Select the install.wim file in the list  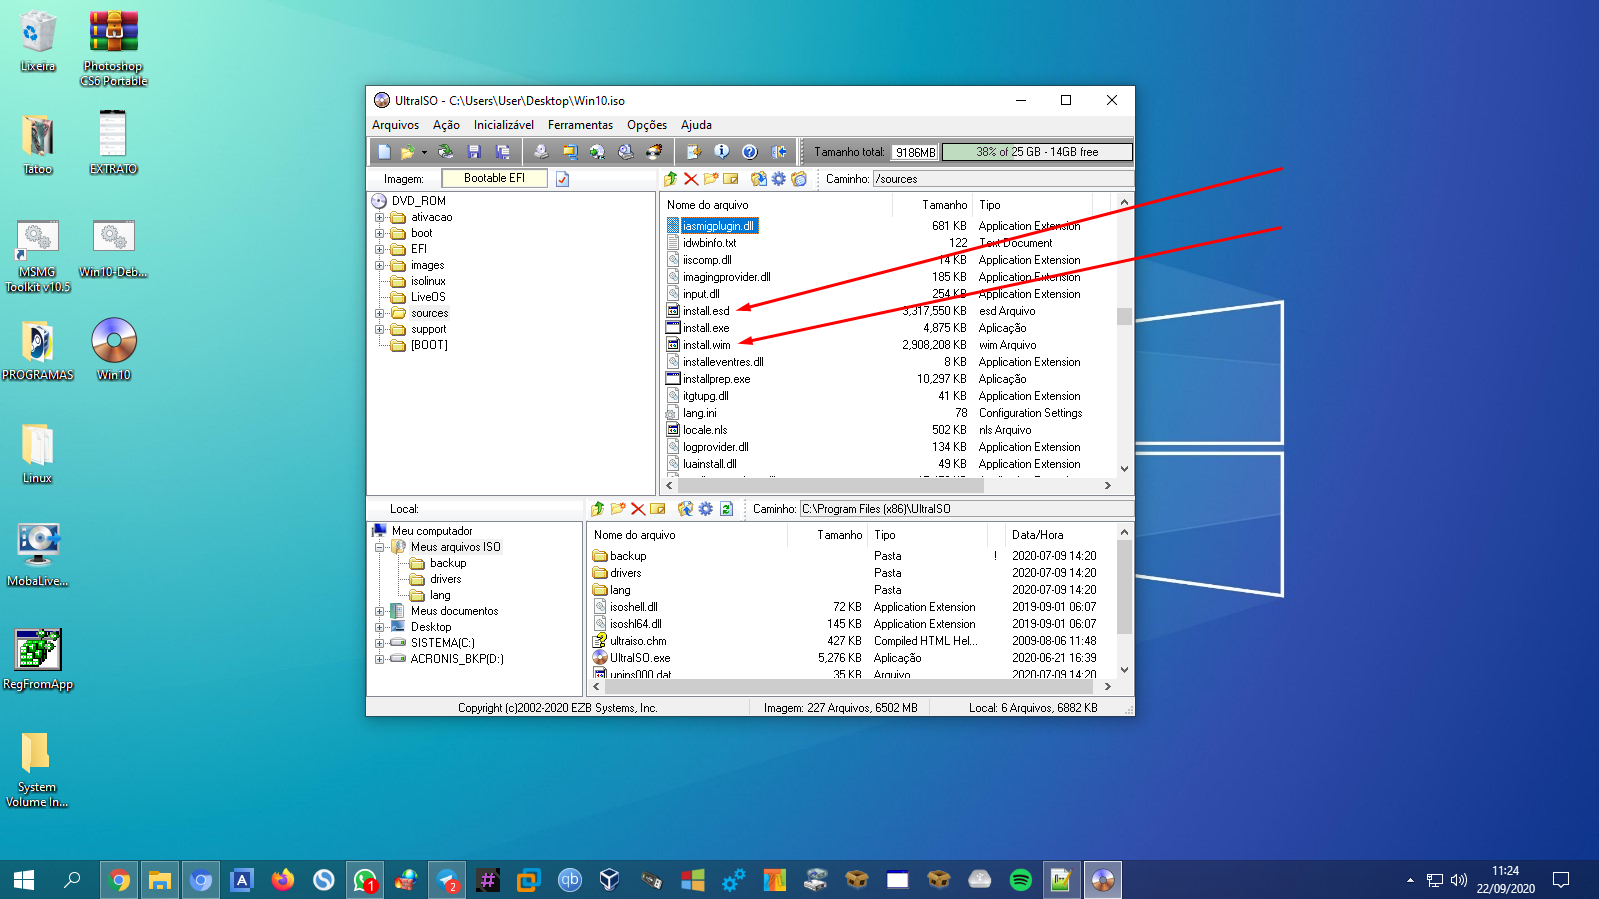tap(707, 345)
